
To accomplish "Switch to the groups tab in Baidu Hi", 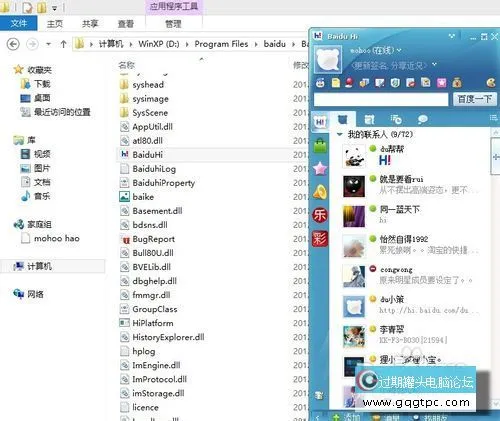I will pos(369,119).
